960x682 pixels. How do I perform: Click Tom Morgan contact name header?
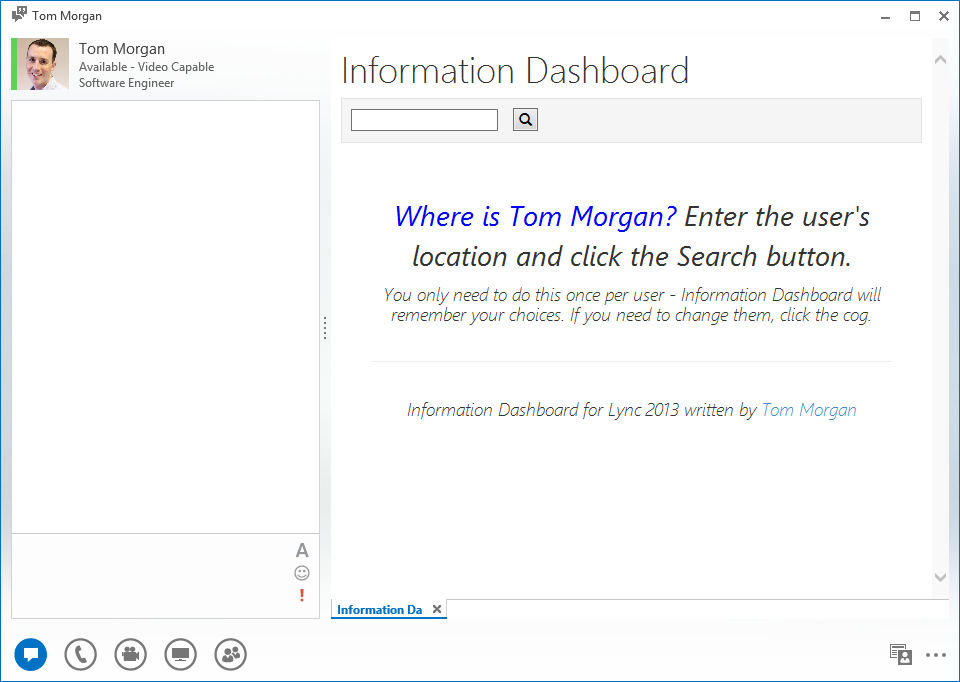tap(122, 48)
